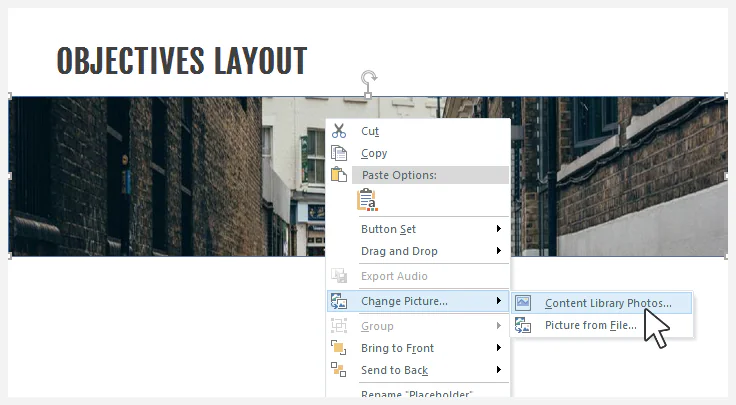The image size is (736, 405).
Task: Select Bring to Front entry
Action: point(418,348)
